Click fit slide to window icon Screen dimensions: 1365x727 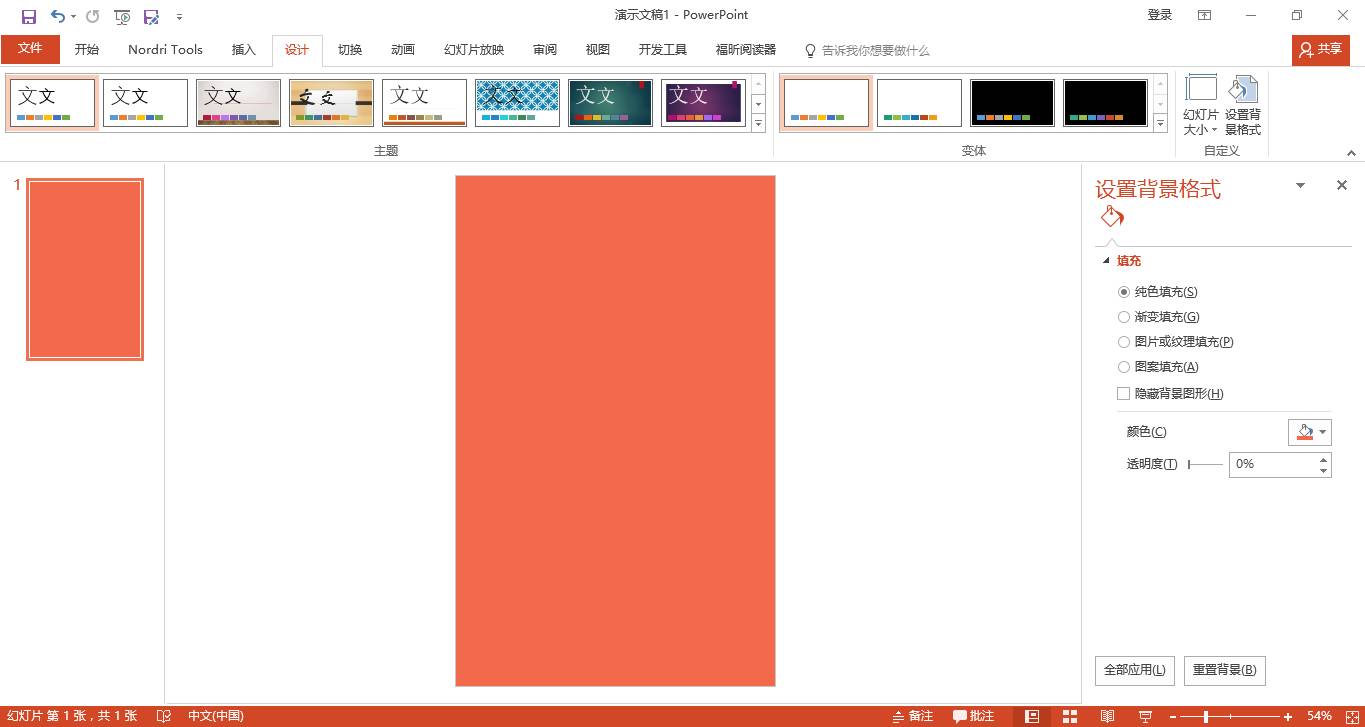click(x=1348, y=716)
